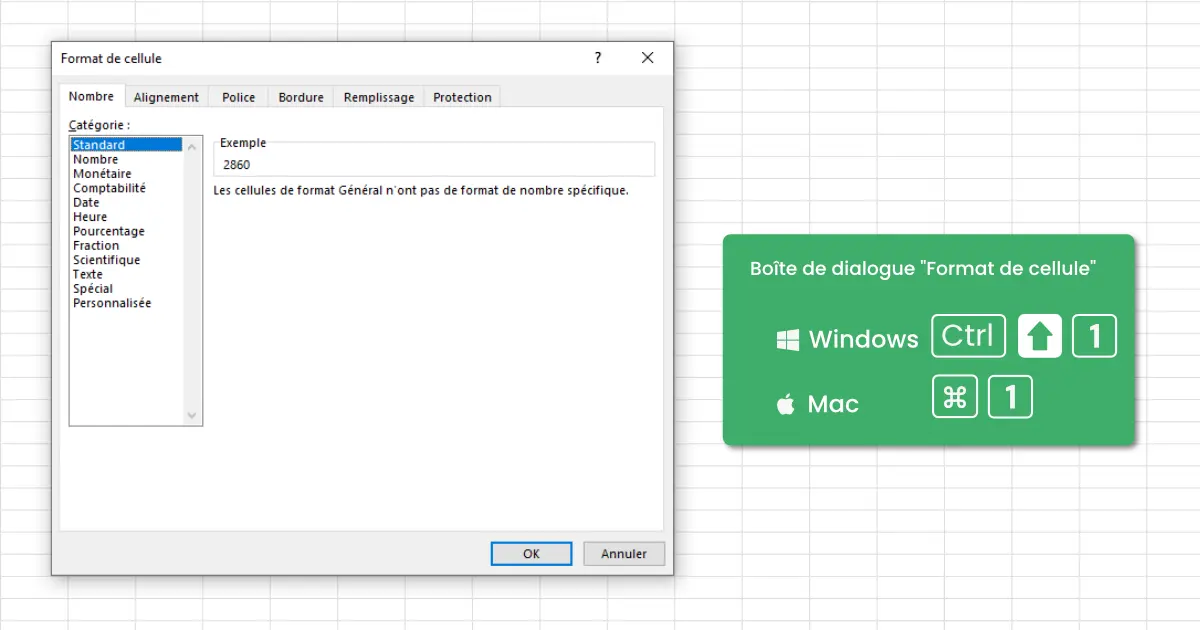The height and width of the screenshot is (630, 1200).
Task: Select Nombre in the category list
Action: point(127,159)
